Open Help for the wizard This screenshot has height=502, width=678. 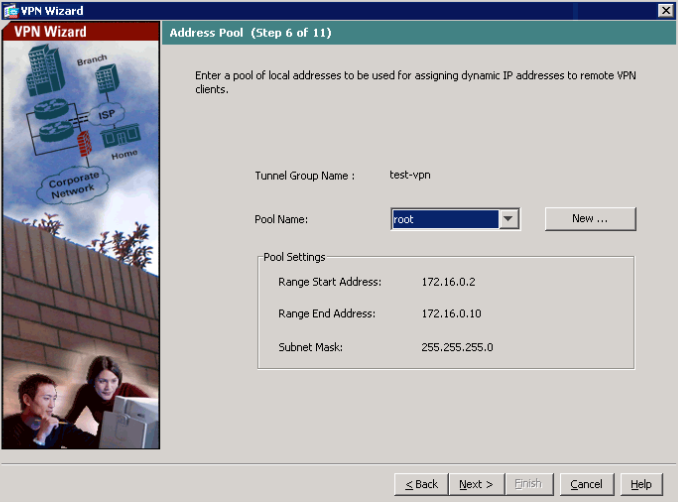click(x=641, y=484)
